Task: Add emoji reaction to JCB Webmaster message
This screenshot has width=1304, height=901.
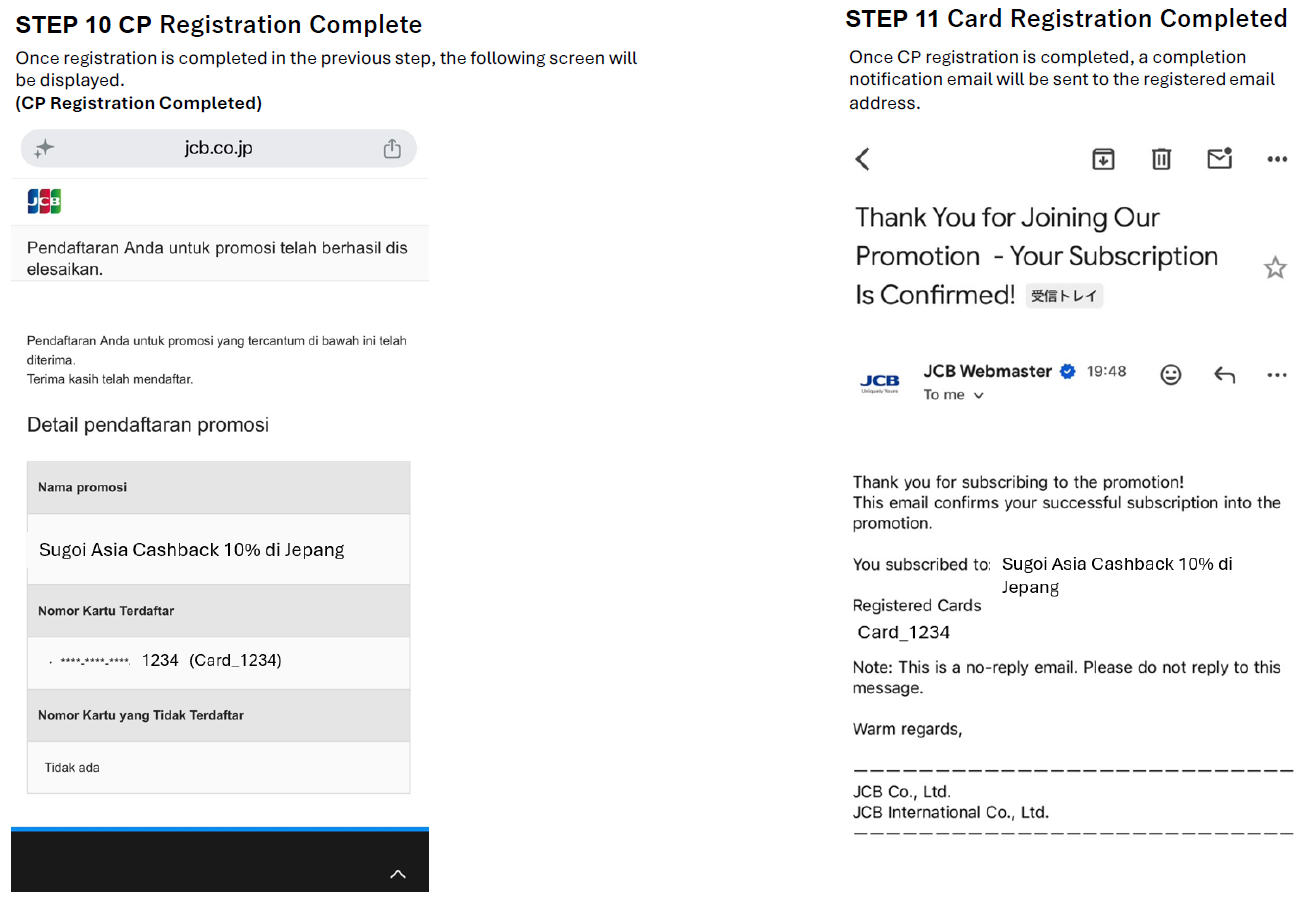Action: [1170, 374]
